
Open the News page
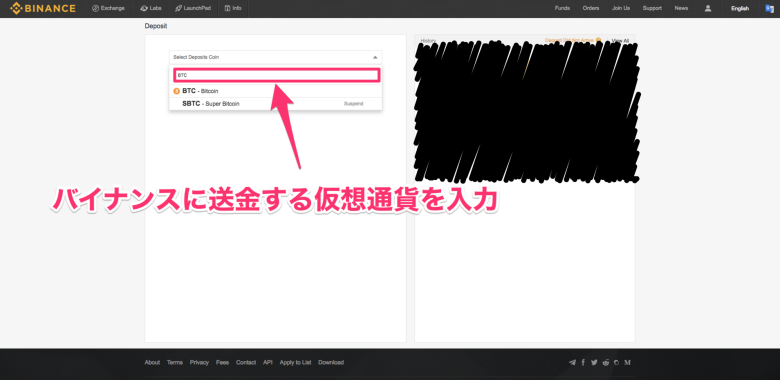681,8
